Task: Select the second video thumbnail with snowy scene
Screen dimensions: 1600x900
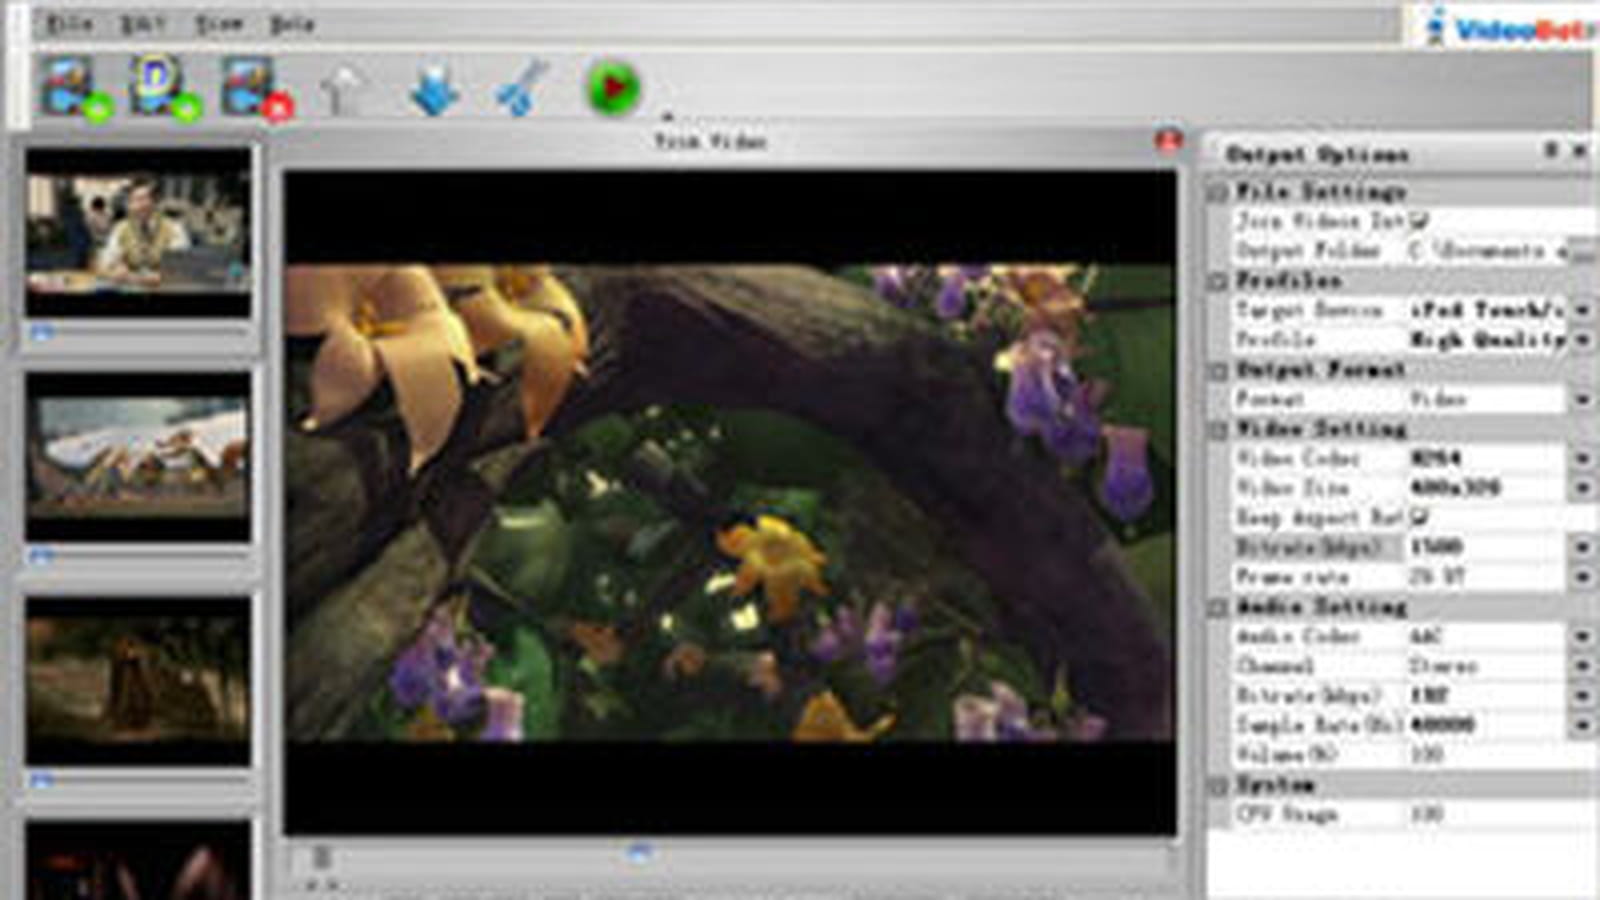Action: 138,457
